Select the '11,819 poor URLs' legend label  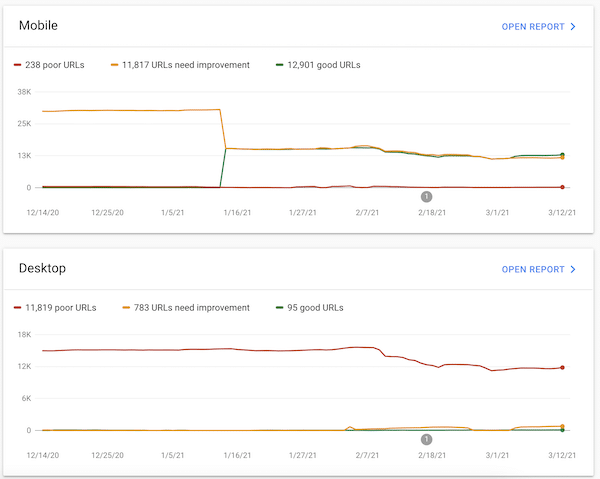point(60,308)
